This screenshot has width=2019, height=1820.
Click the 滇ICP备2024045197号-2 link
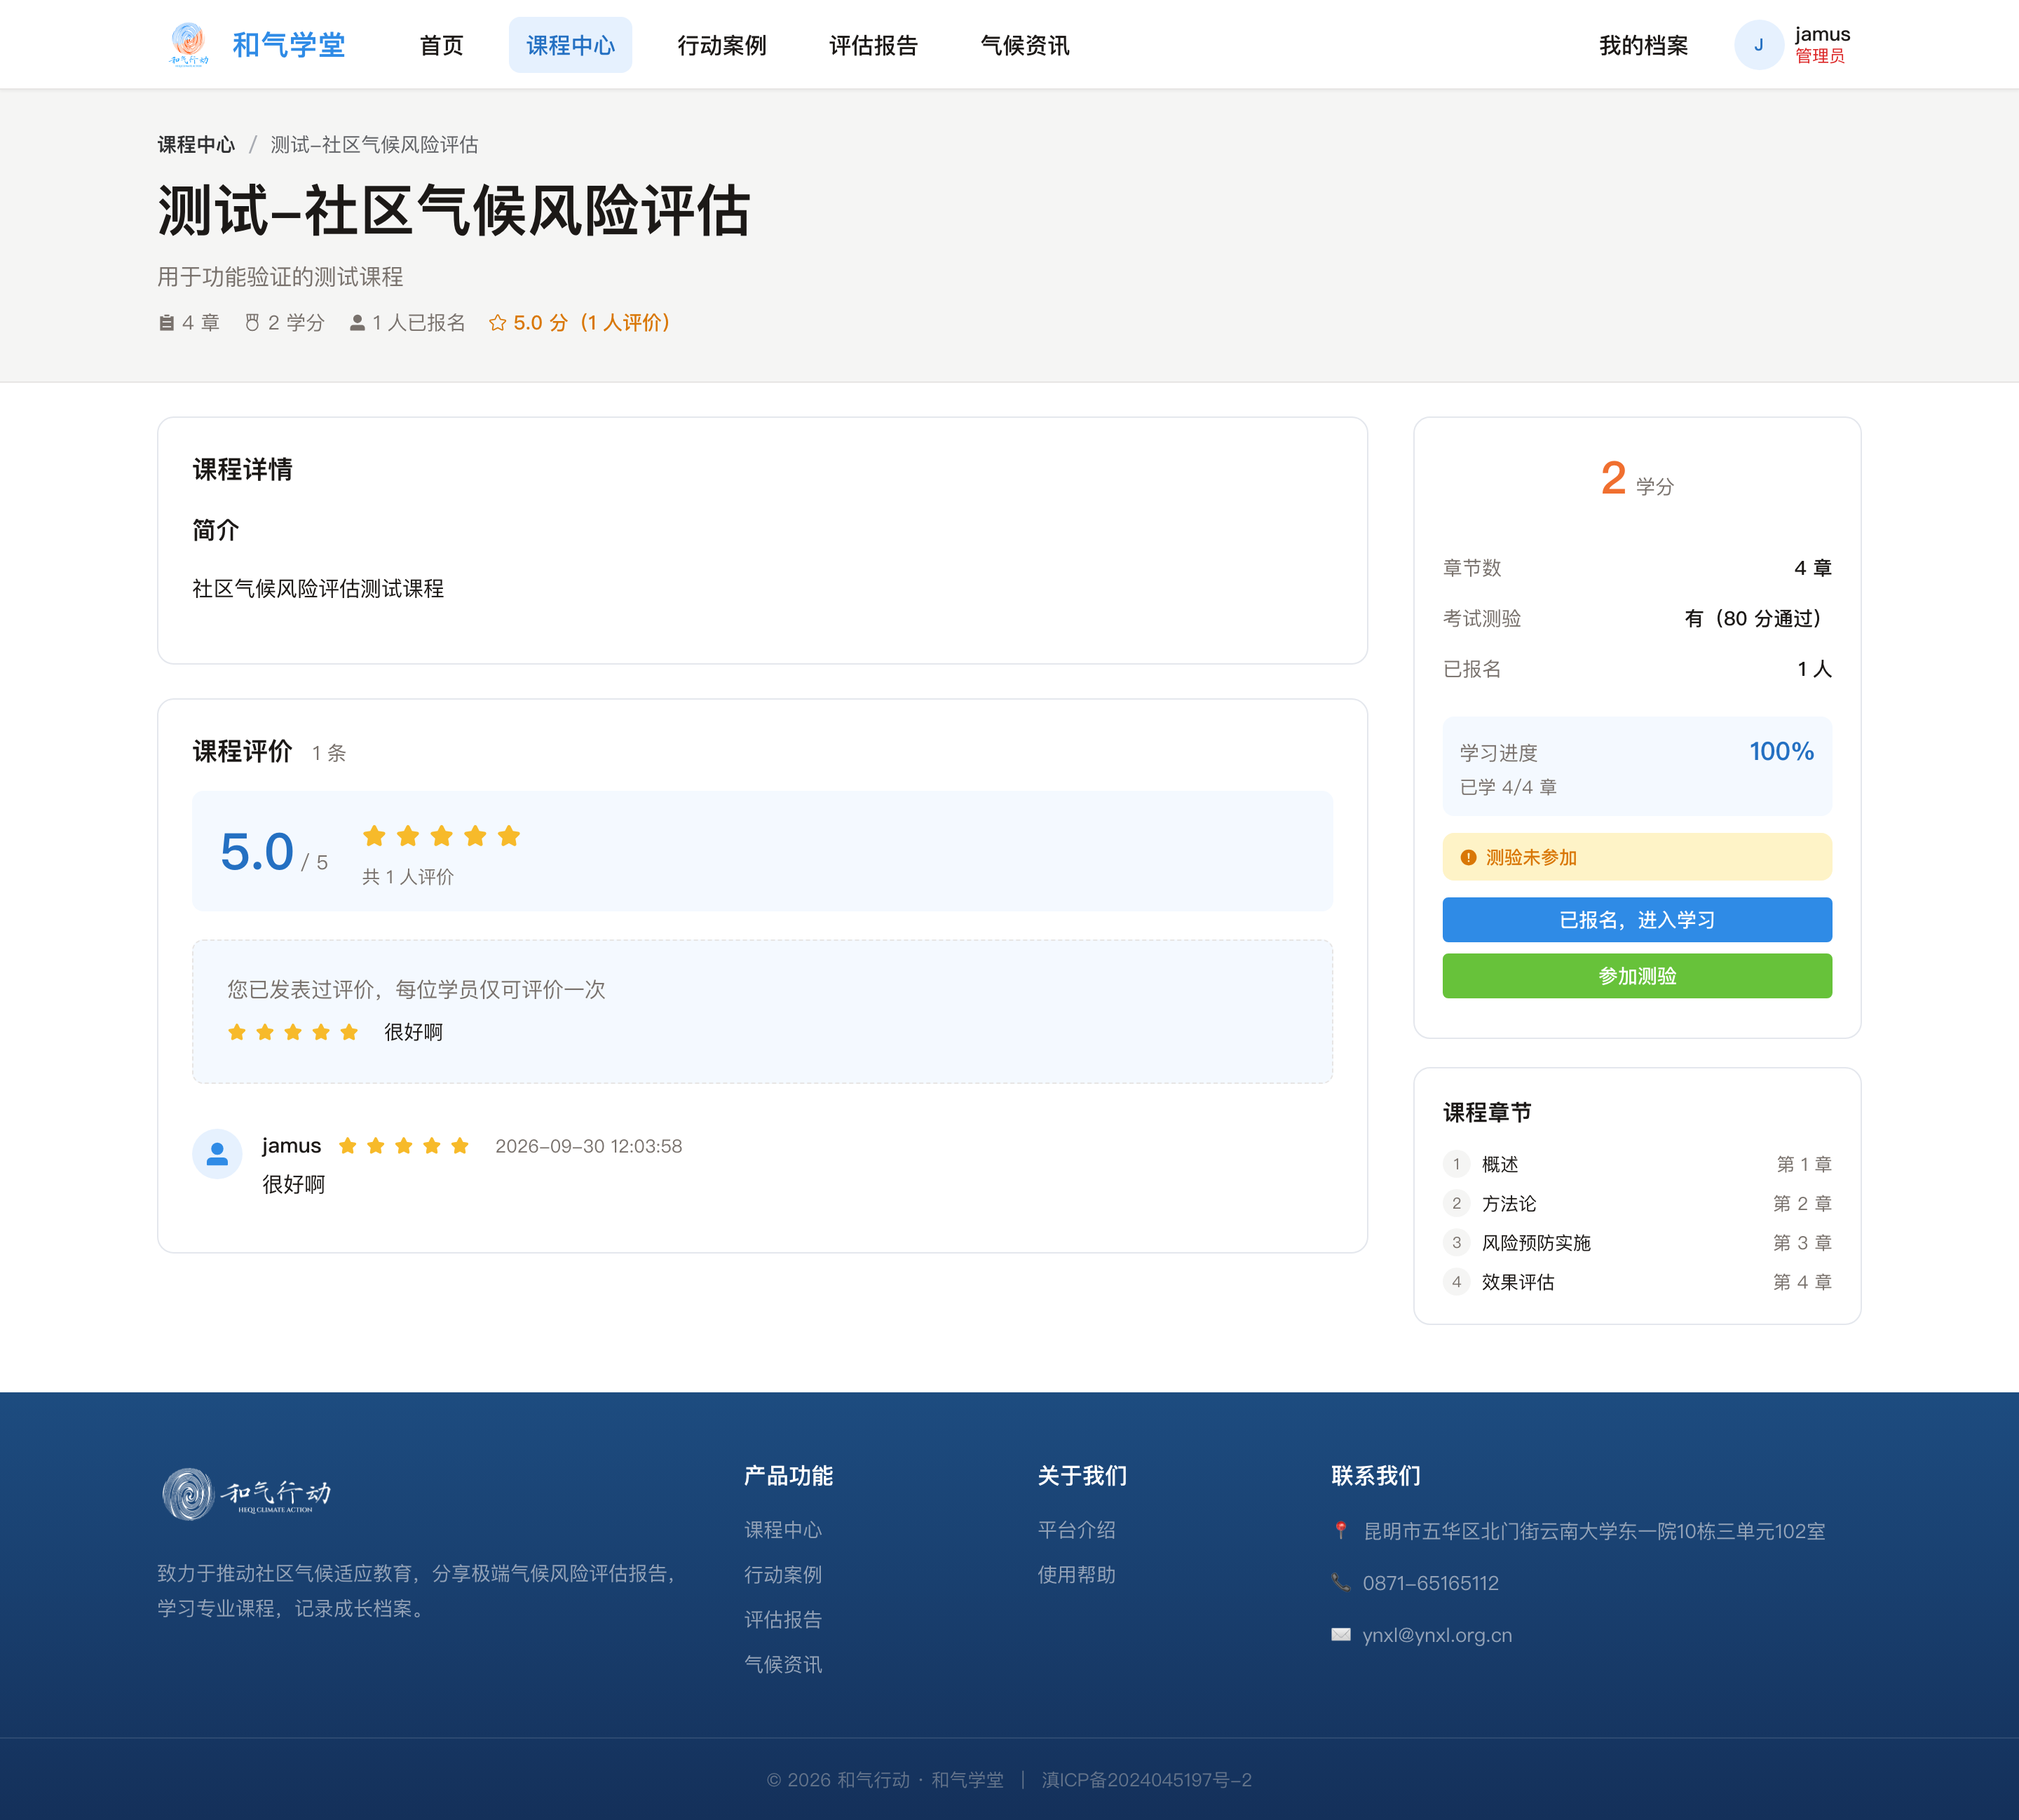tap(1146, 1780)
